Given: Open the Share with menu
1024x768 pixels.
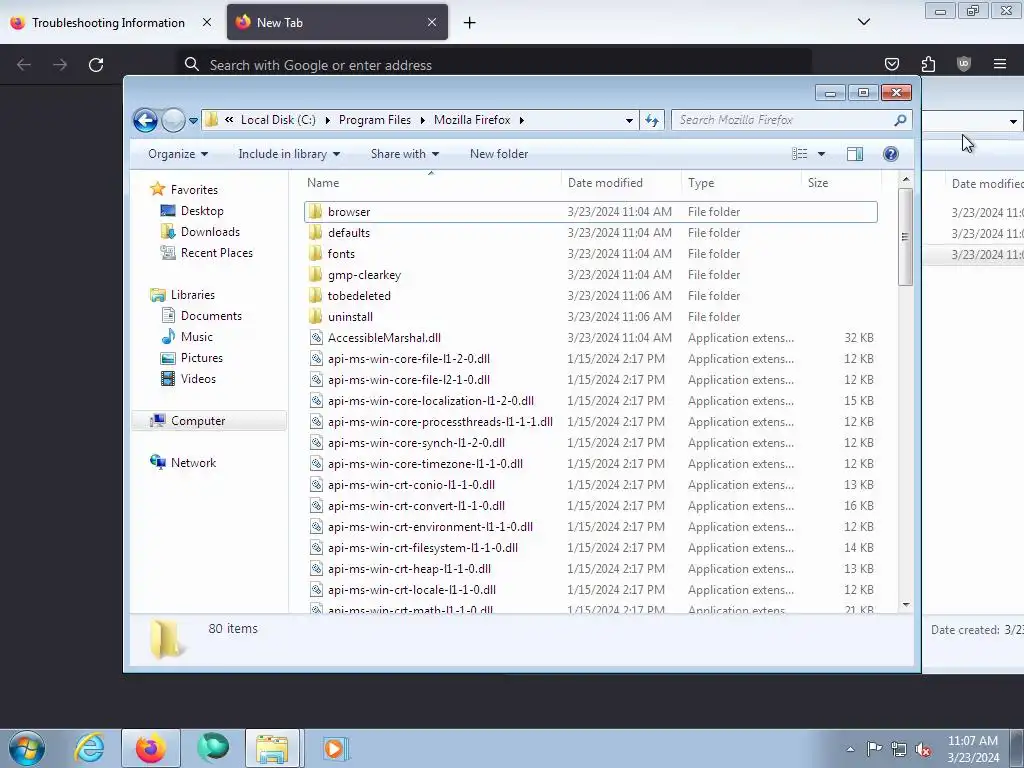Looking at the screenshot, I should pyautogui.click(x=405, y=154).
